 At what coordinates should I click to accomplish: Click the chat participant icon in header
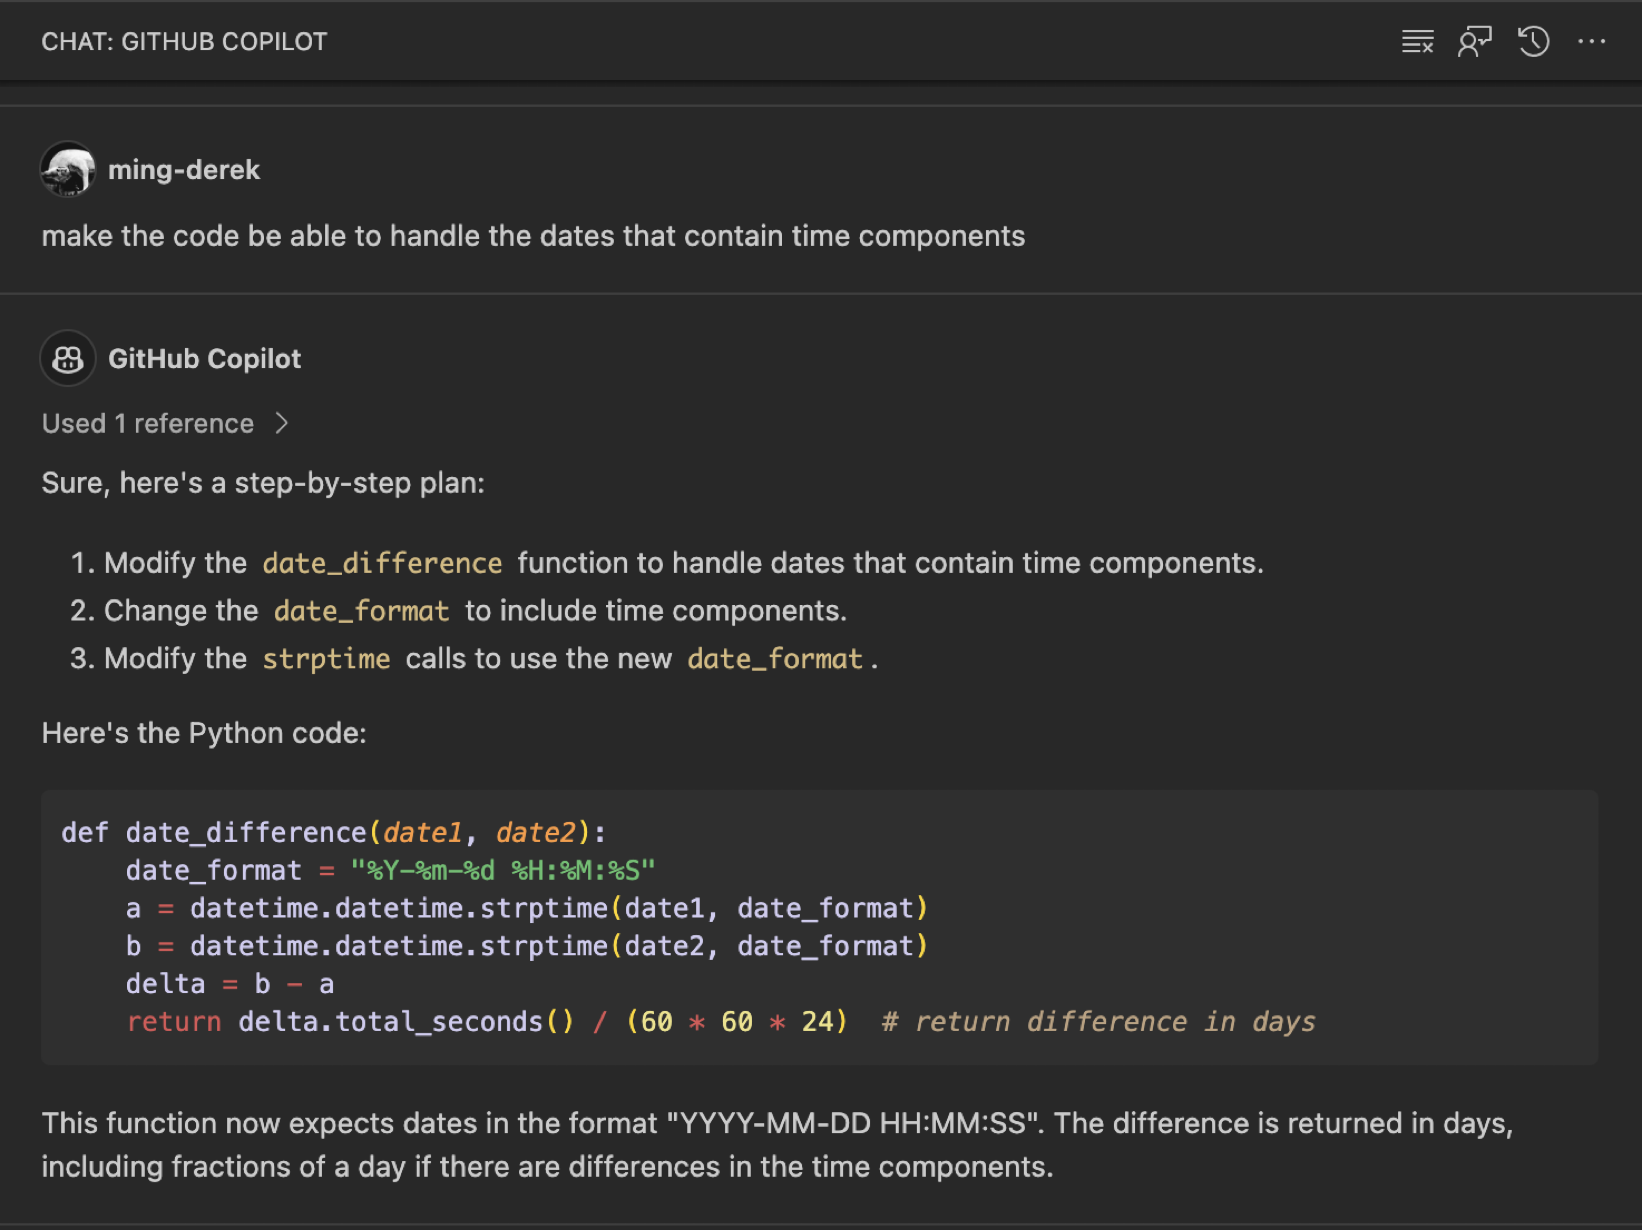(x=1474, y=42)
